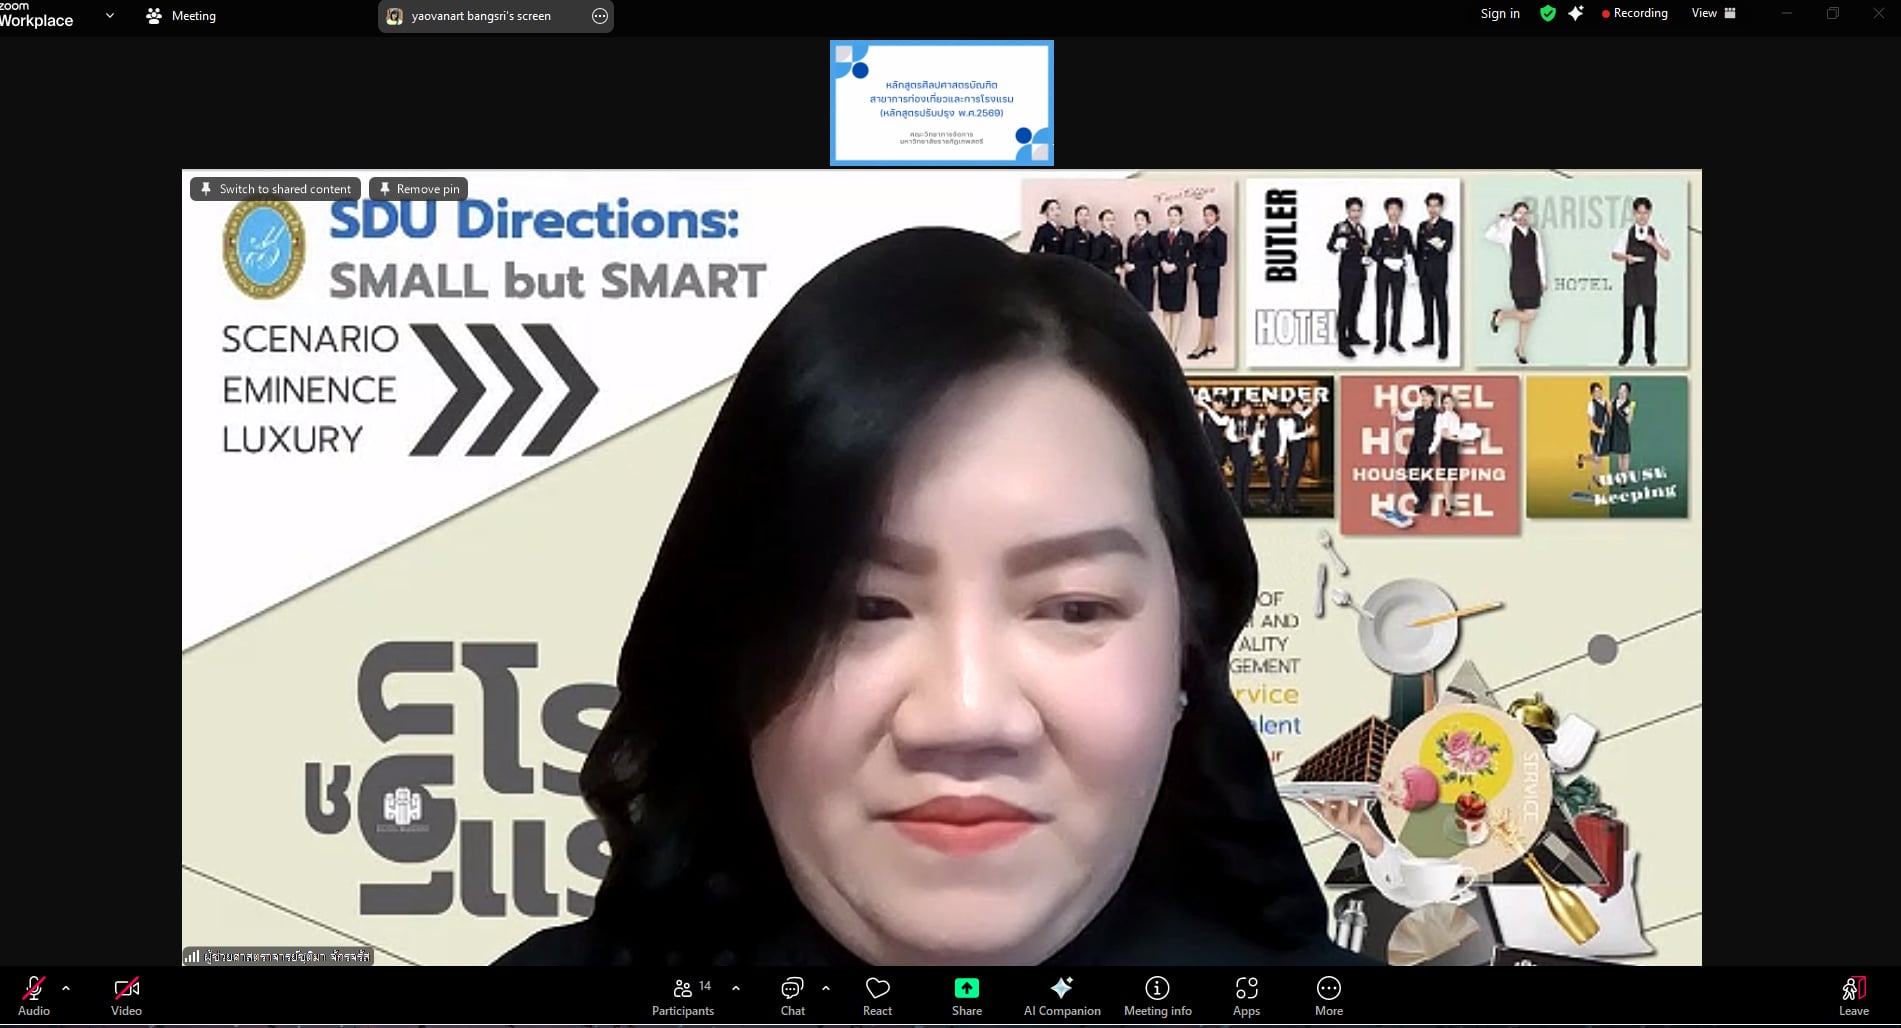Select the shared screen slide thumbnail
Viewport: 1901px width, 1028px height.
941,103
